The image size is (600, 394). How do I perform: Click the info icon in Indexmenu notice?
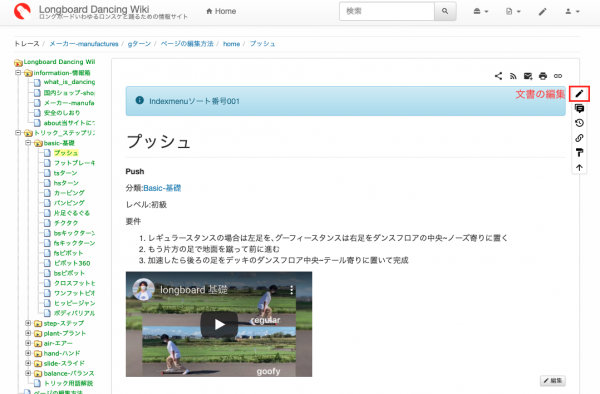click(140, 100)
